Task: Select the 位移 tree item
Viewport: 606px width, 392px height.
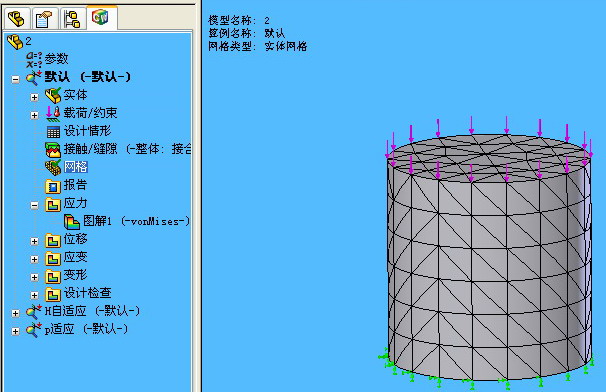Action: click(75, 239)
